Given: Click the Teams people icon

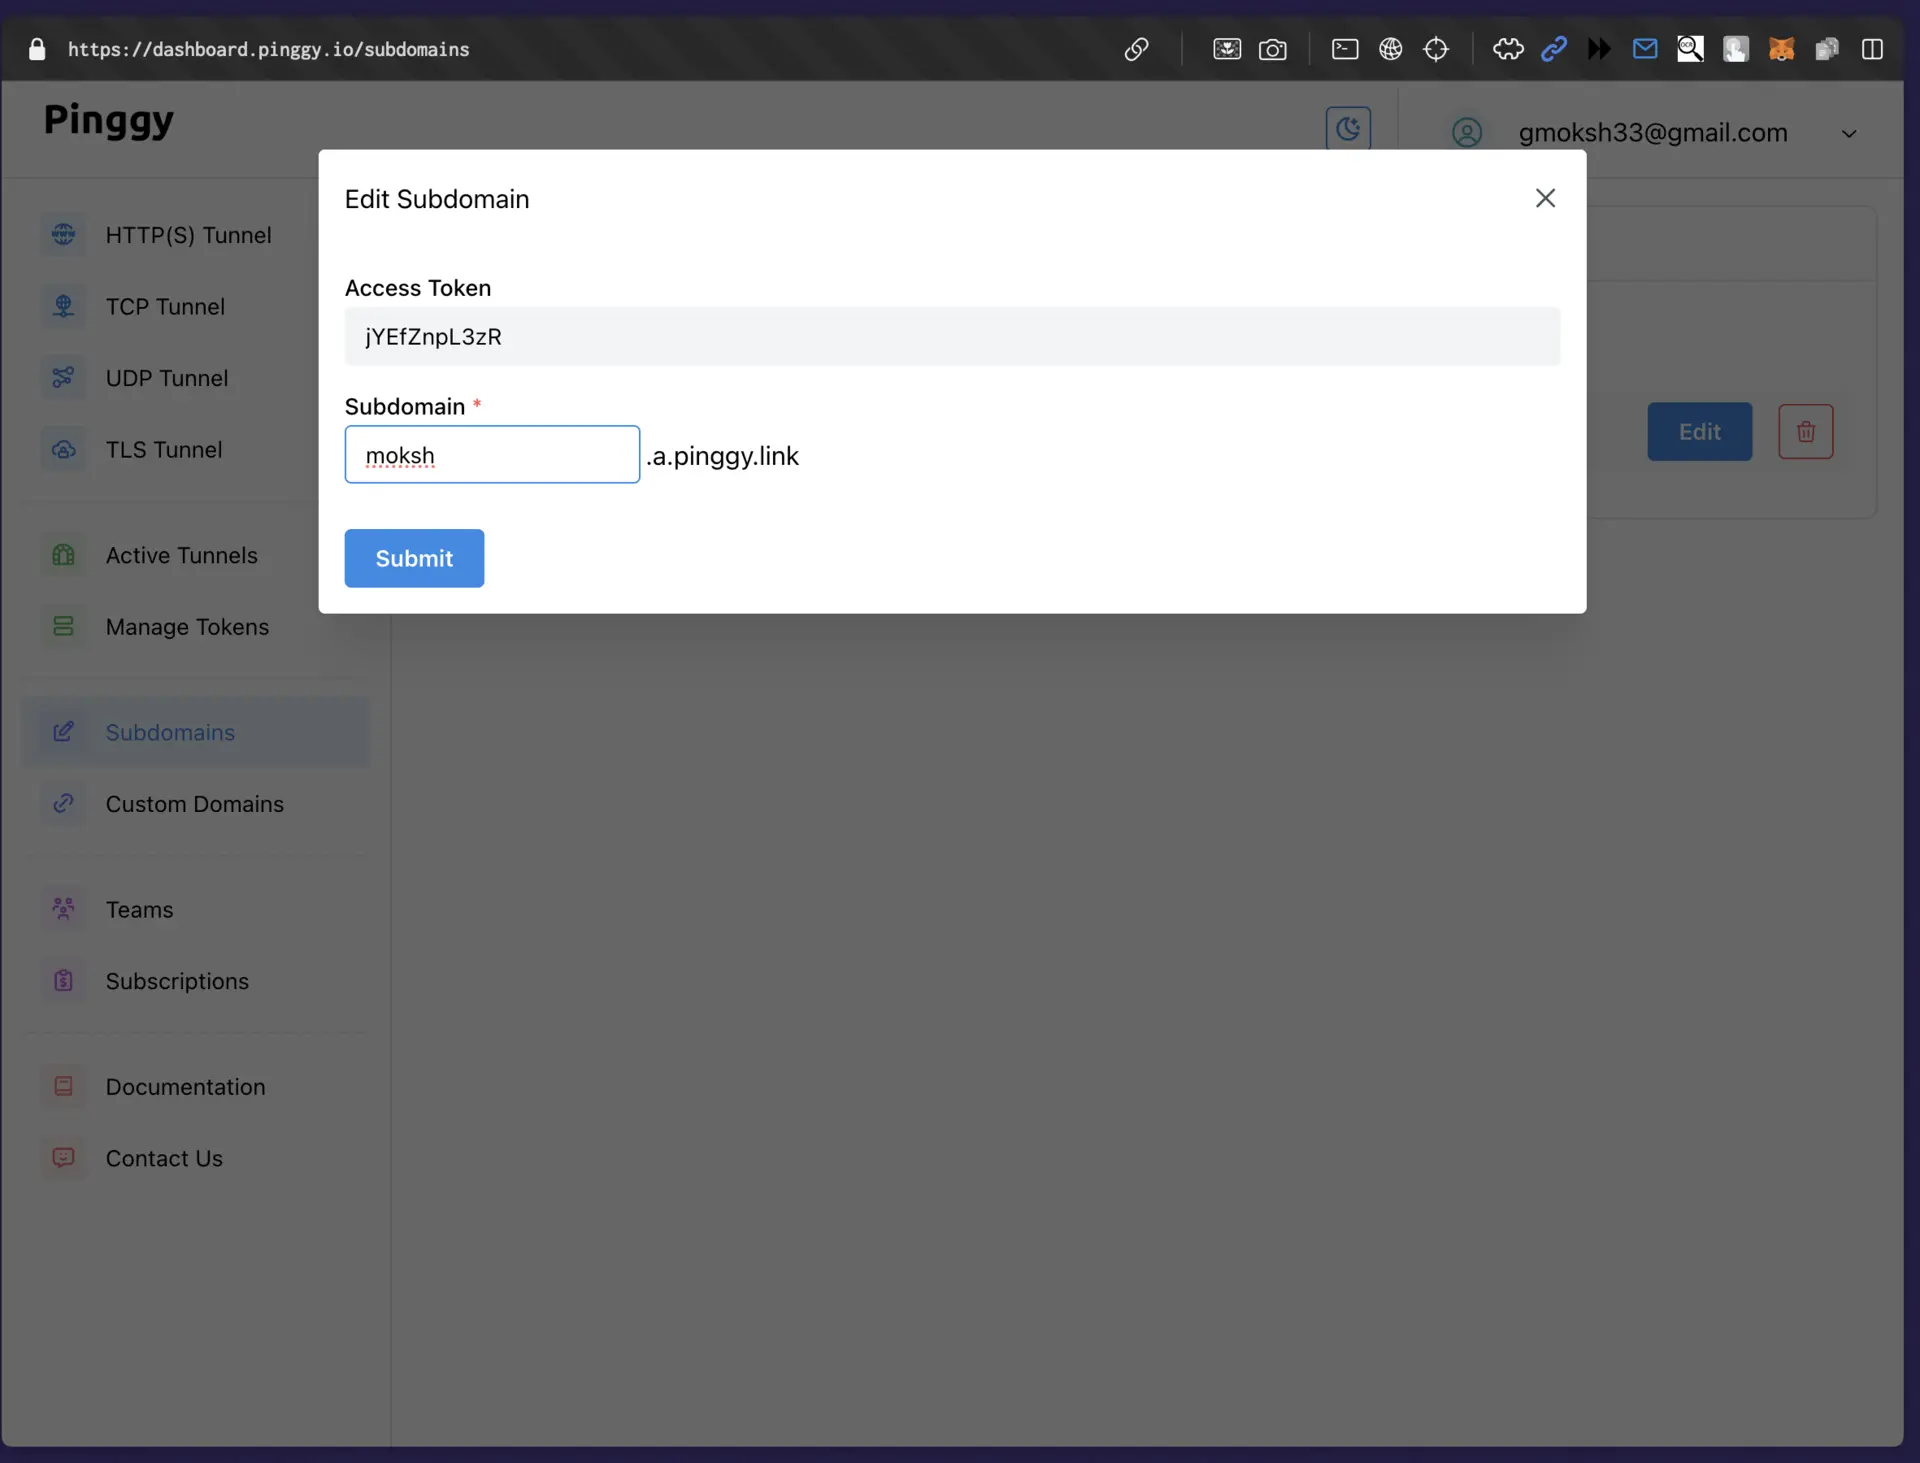Looking at the screenshot, I should tap(63, 909).
